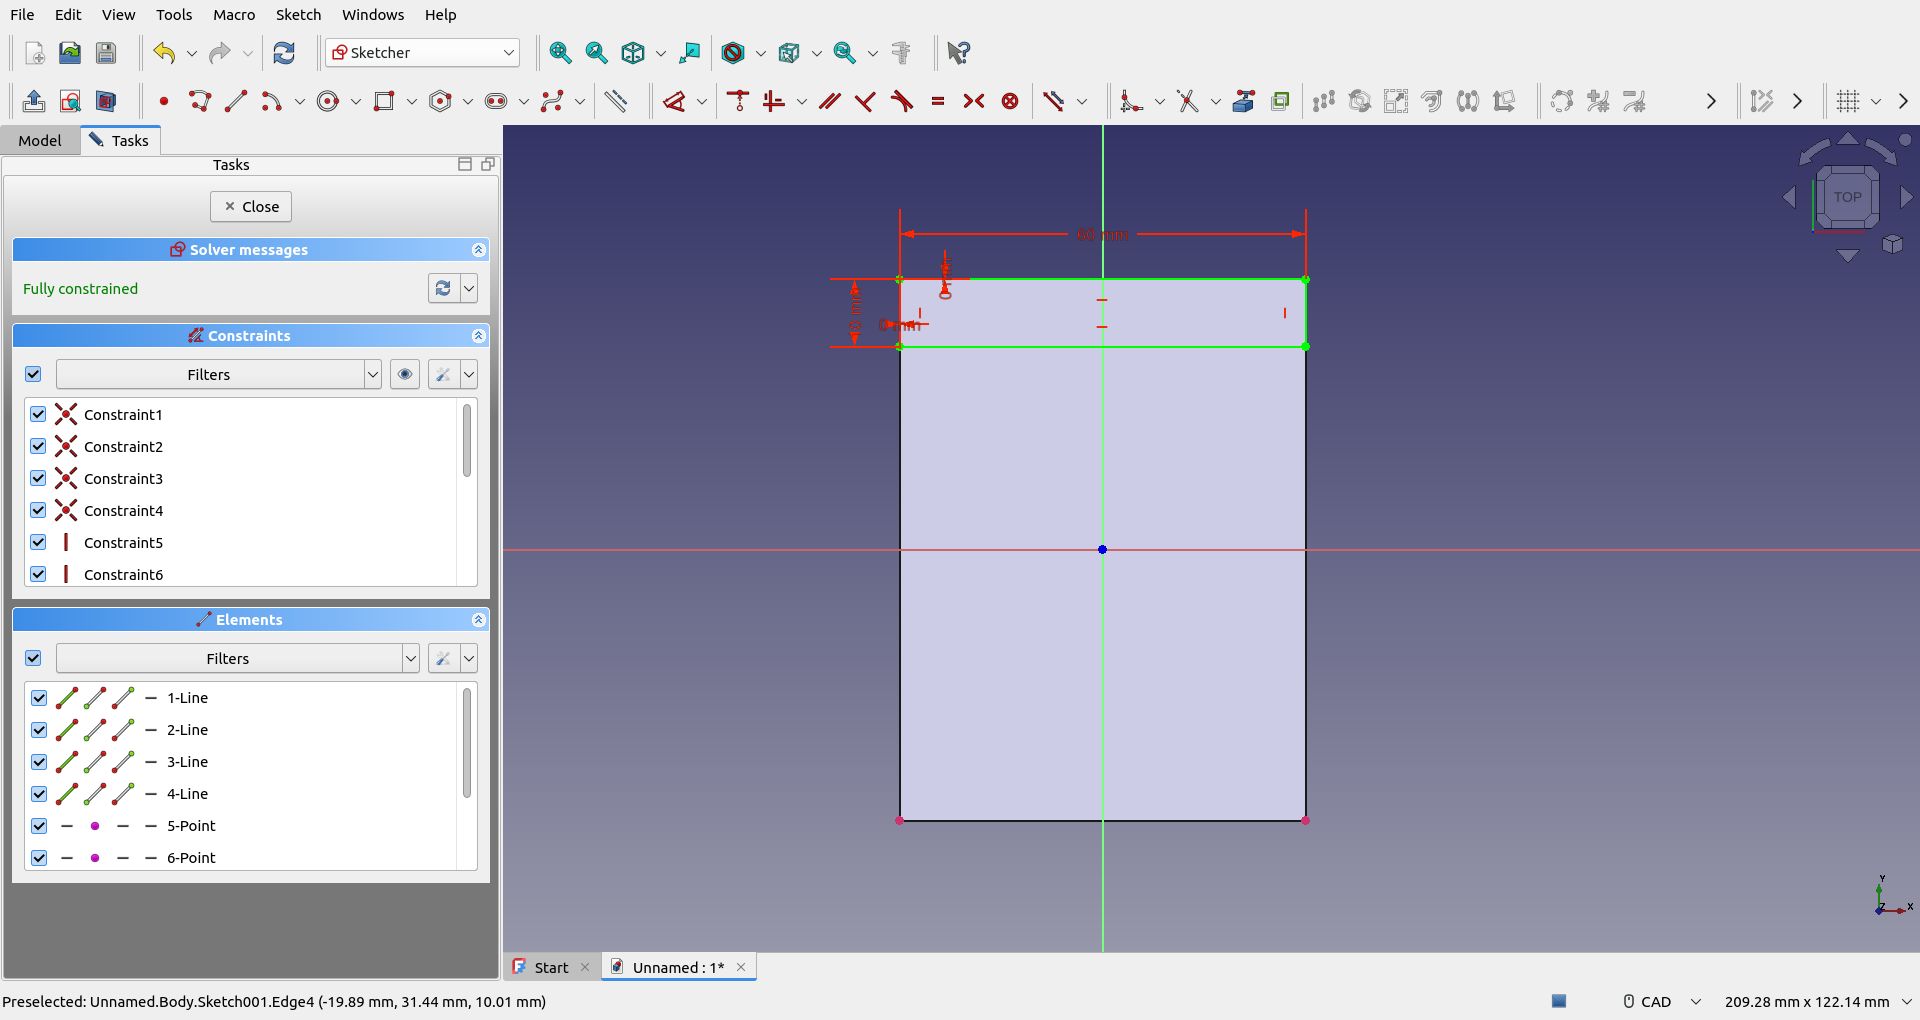The image size is (1920, 1020).
Task: Uncheck Constraint3 checkbox
Action: coord(38,478)
